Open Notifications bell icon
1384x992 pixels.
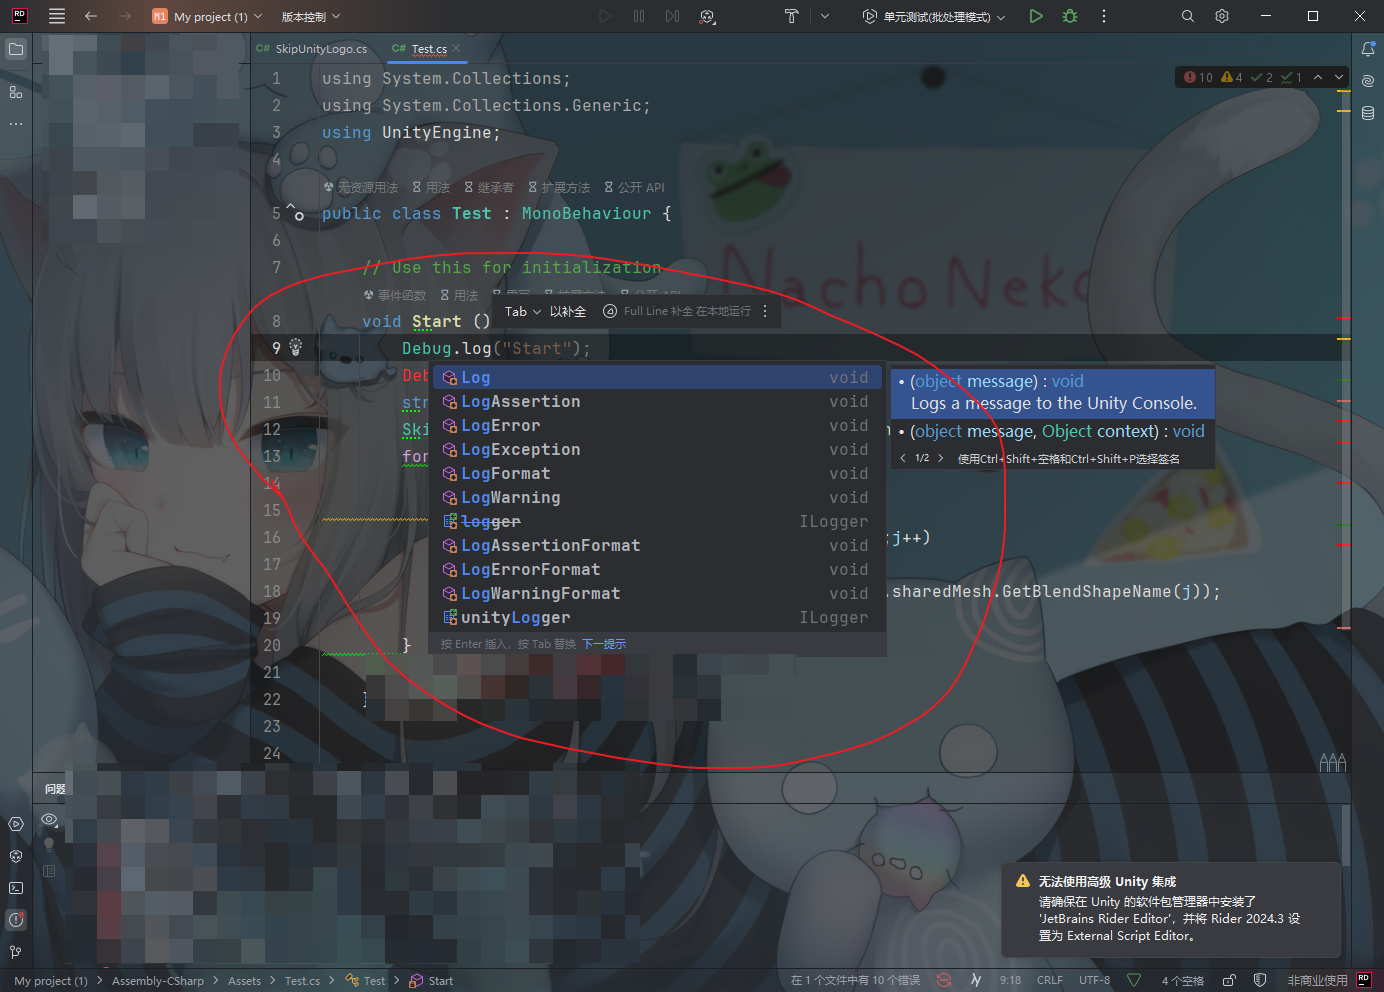[1368, 49]
